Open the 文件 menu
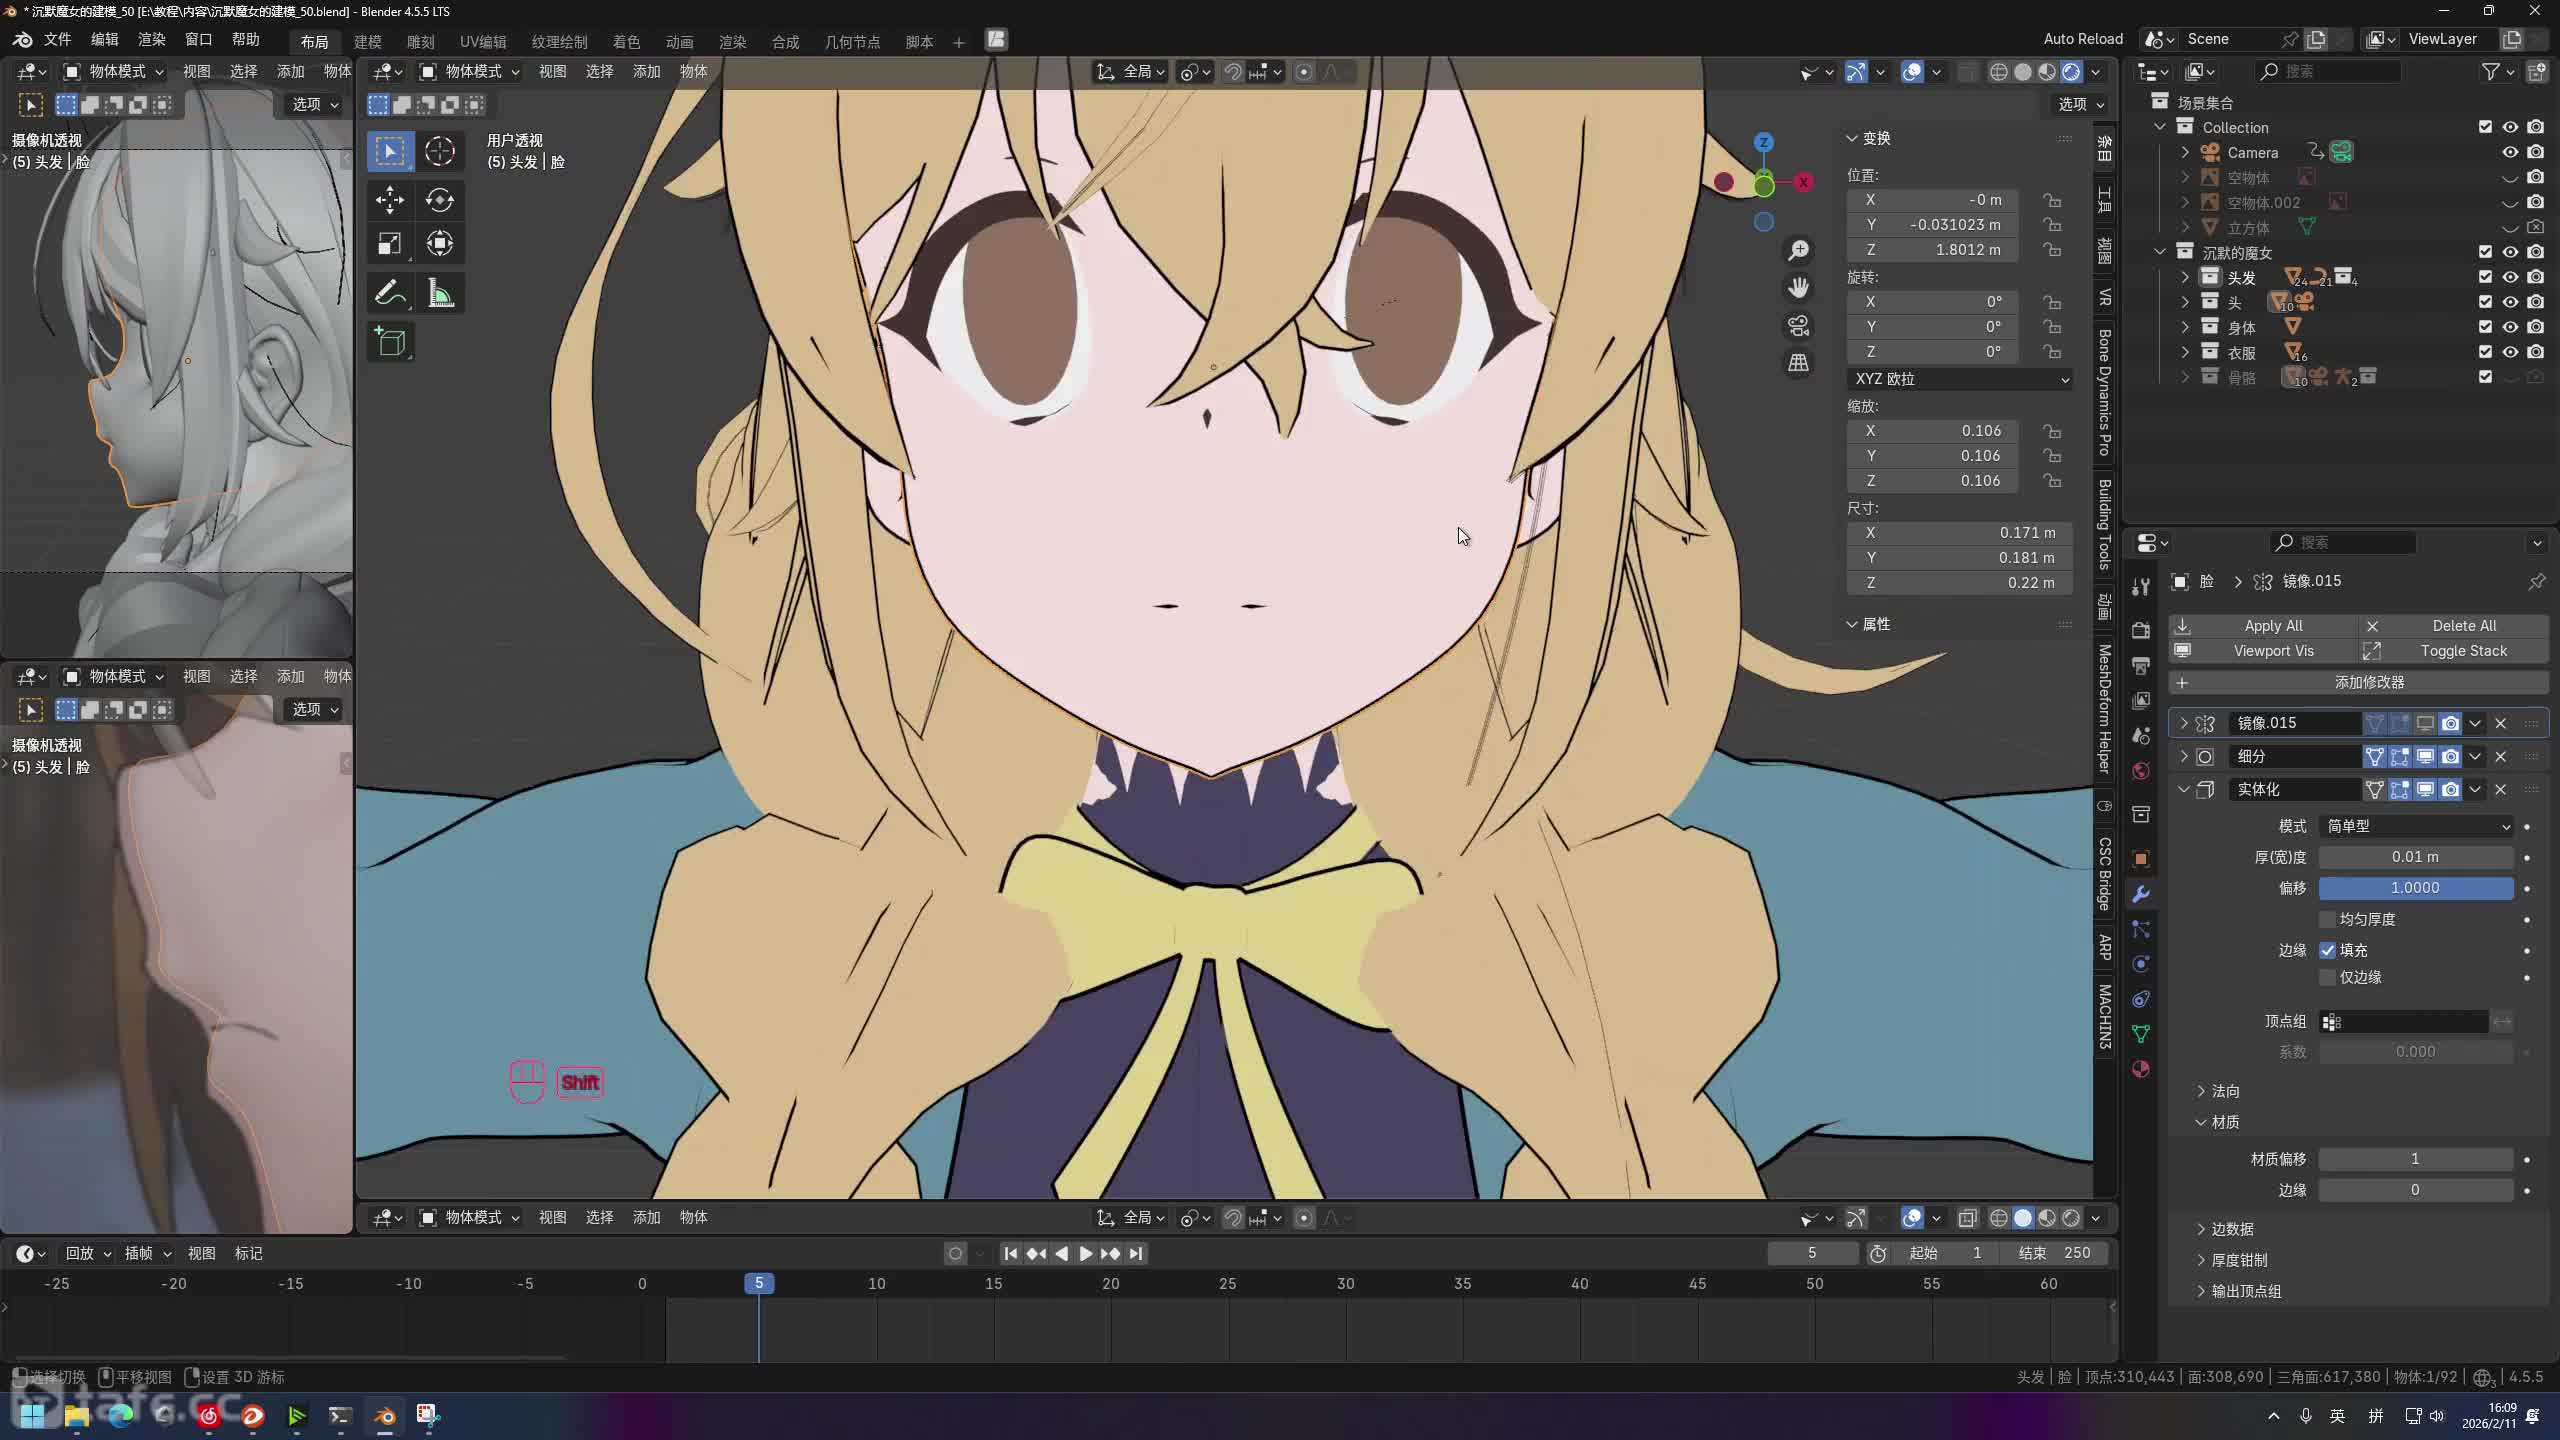 [x=57, y=39]
